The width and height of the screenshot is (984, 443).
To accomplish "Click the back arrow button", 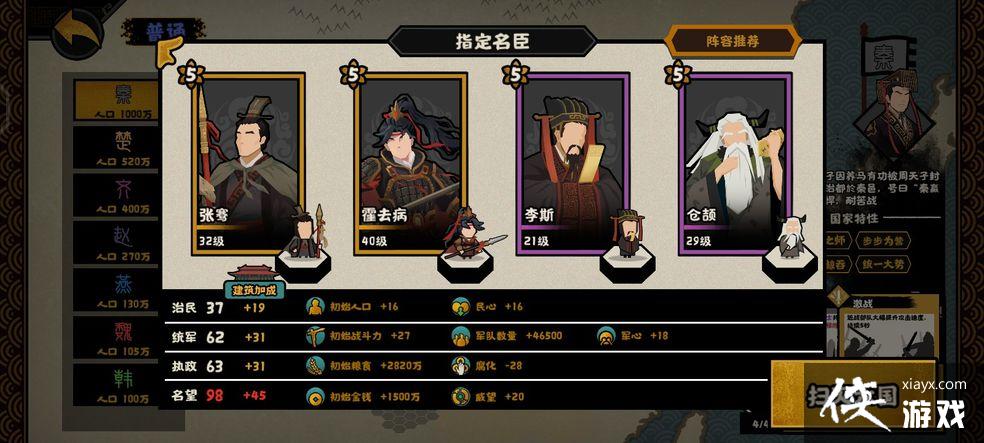I will (78, 34).
